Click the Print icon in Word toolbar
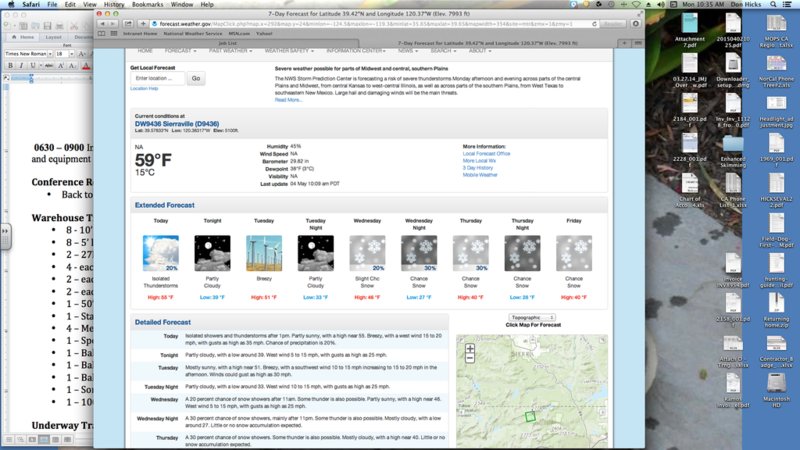 [x=60, y=26]
